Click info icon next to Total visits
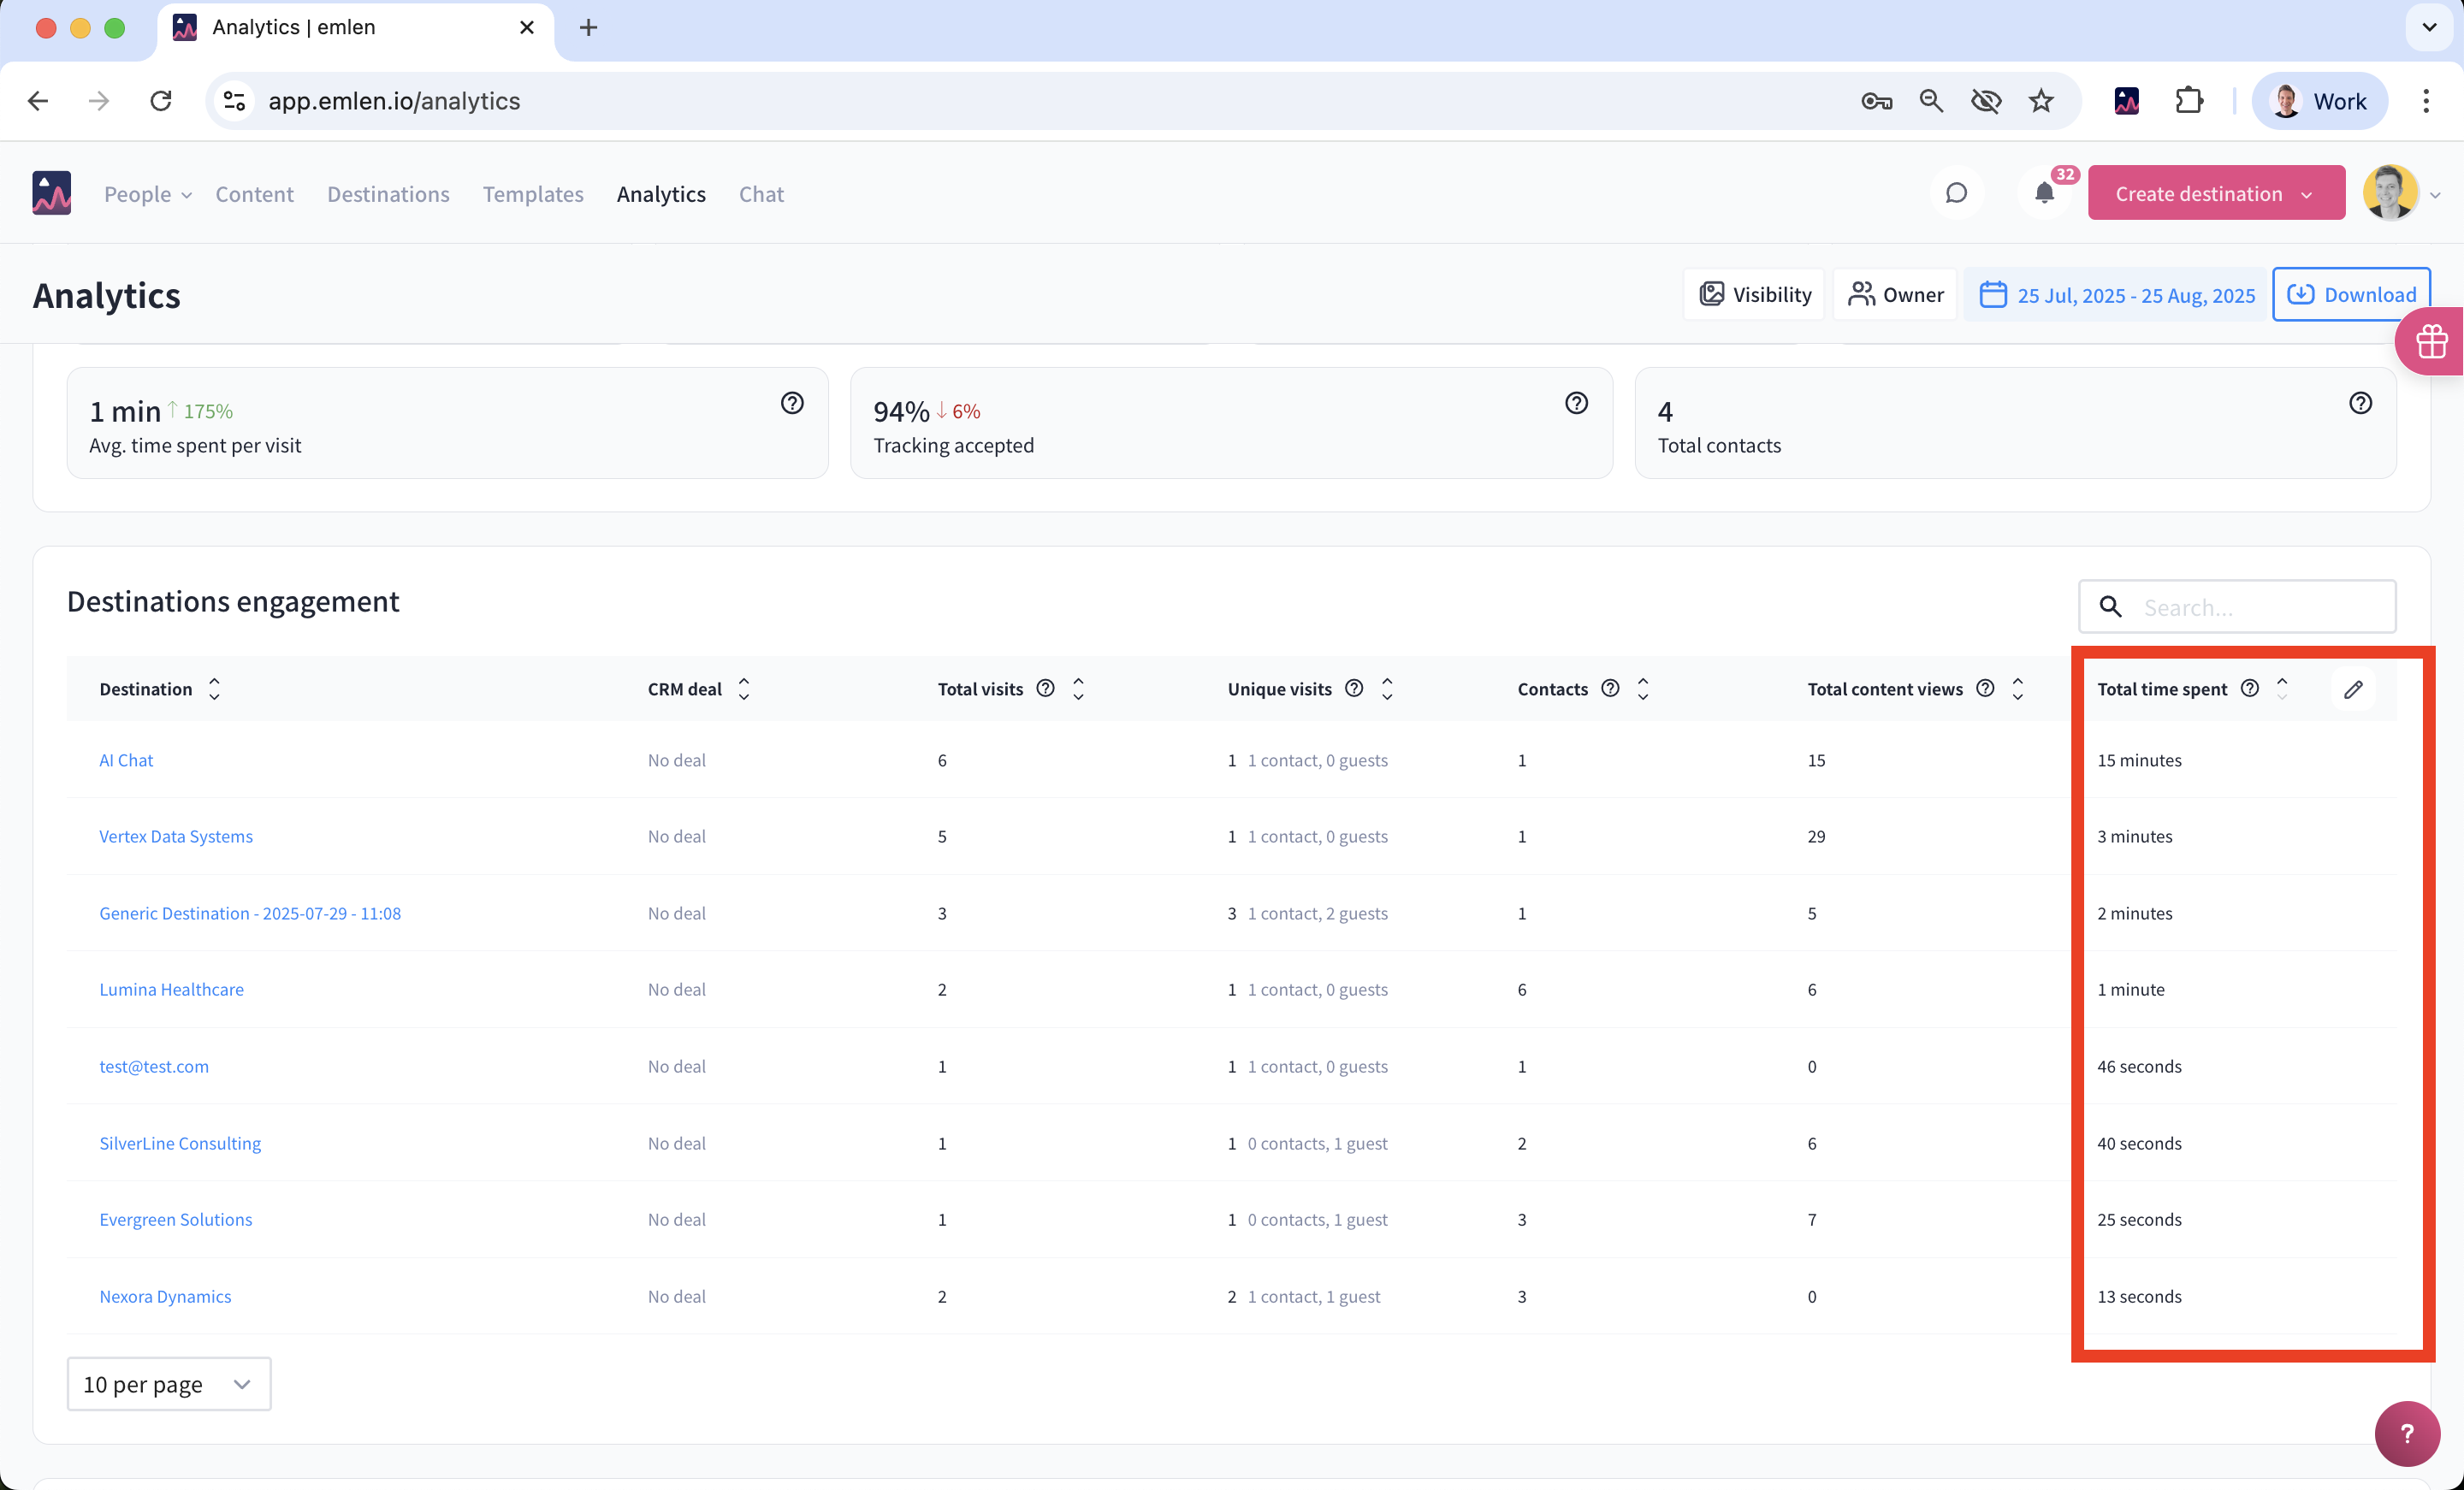The image size is (2464, 1490). pyautogui.click(x=1045, y=688)
